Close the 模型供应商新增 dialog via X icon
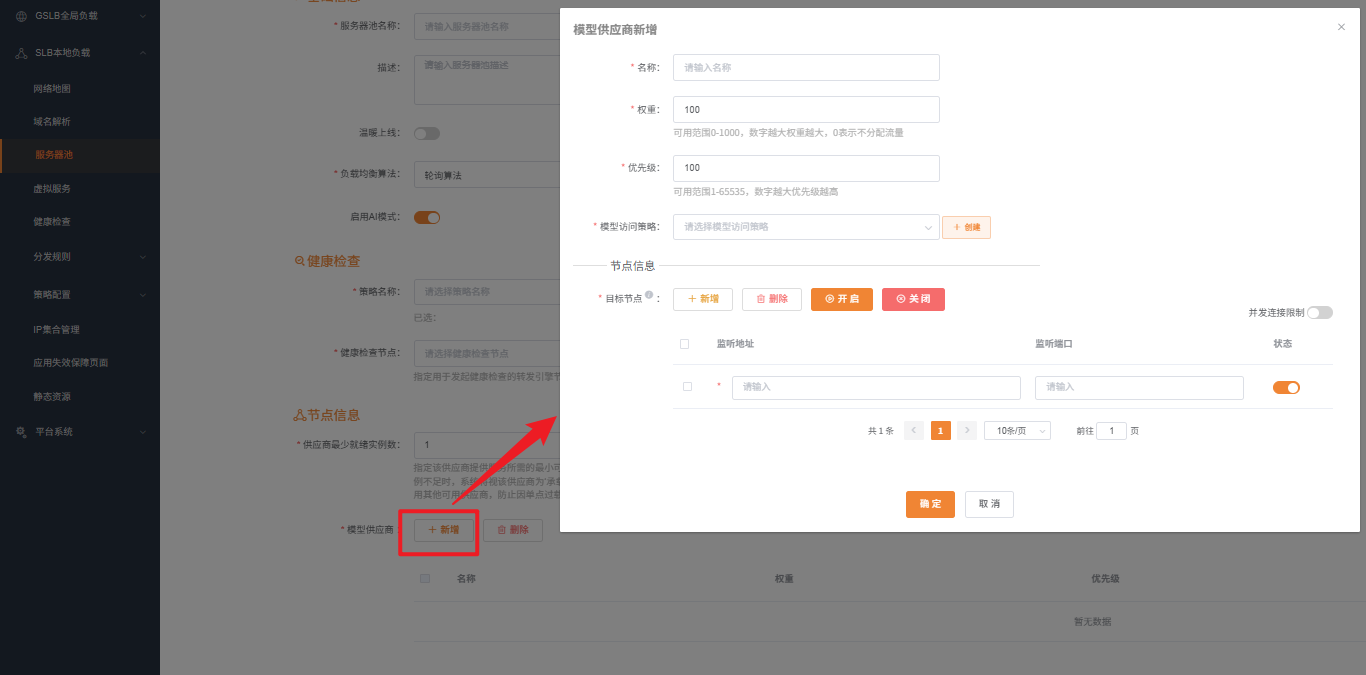1366x675 pixels. tap(1341, 27)
